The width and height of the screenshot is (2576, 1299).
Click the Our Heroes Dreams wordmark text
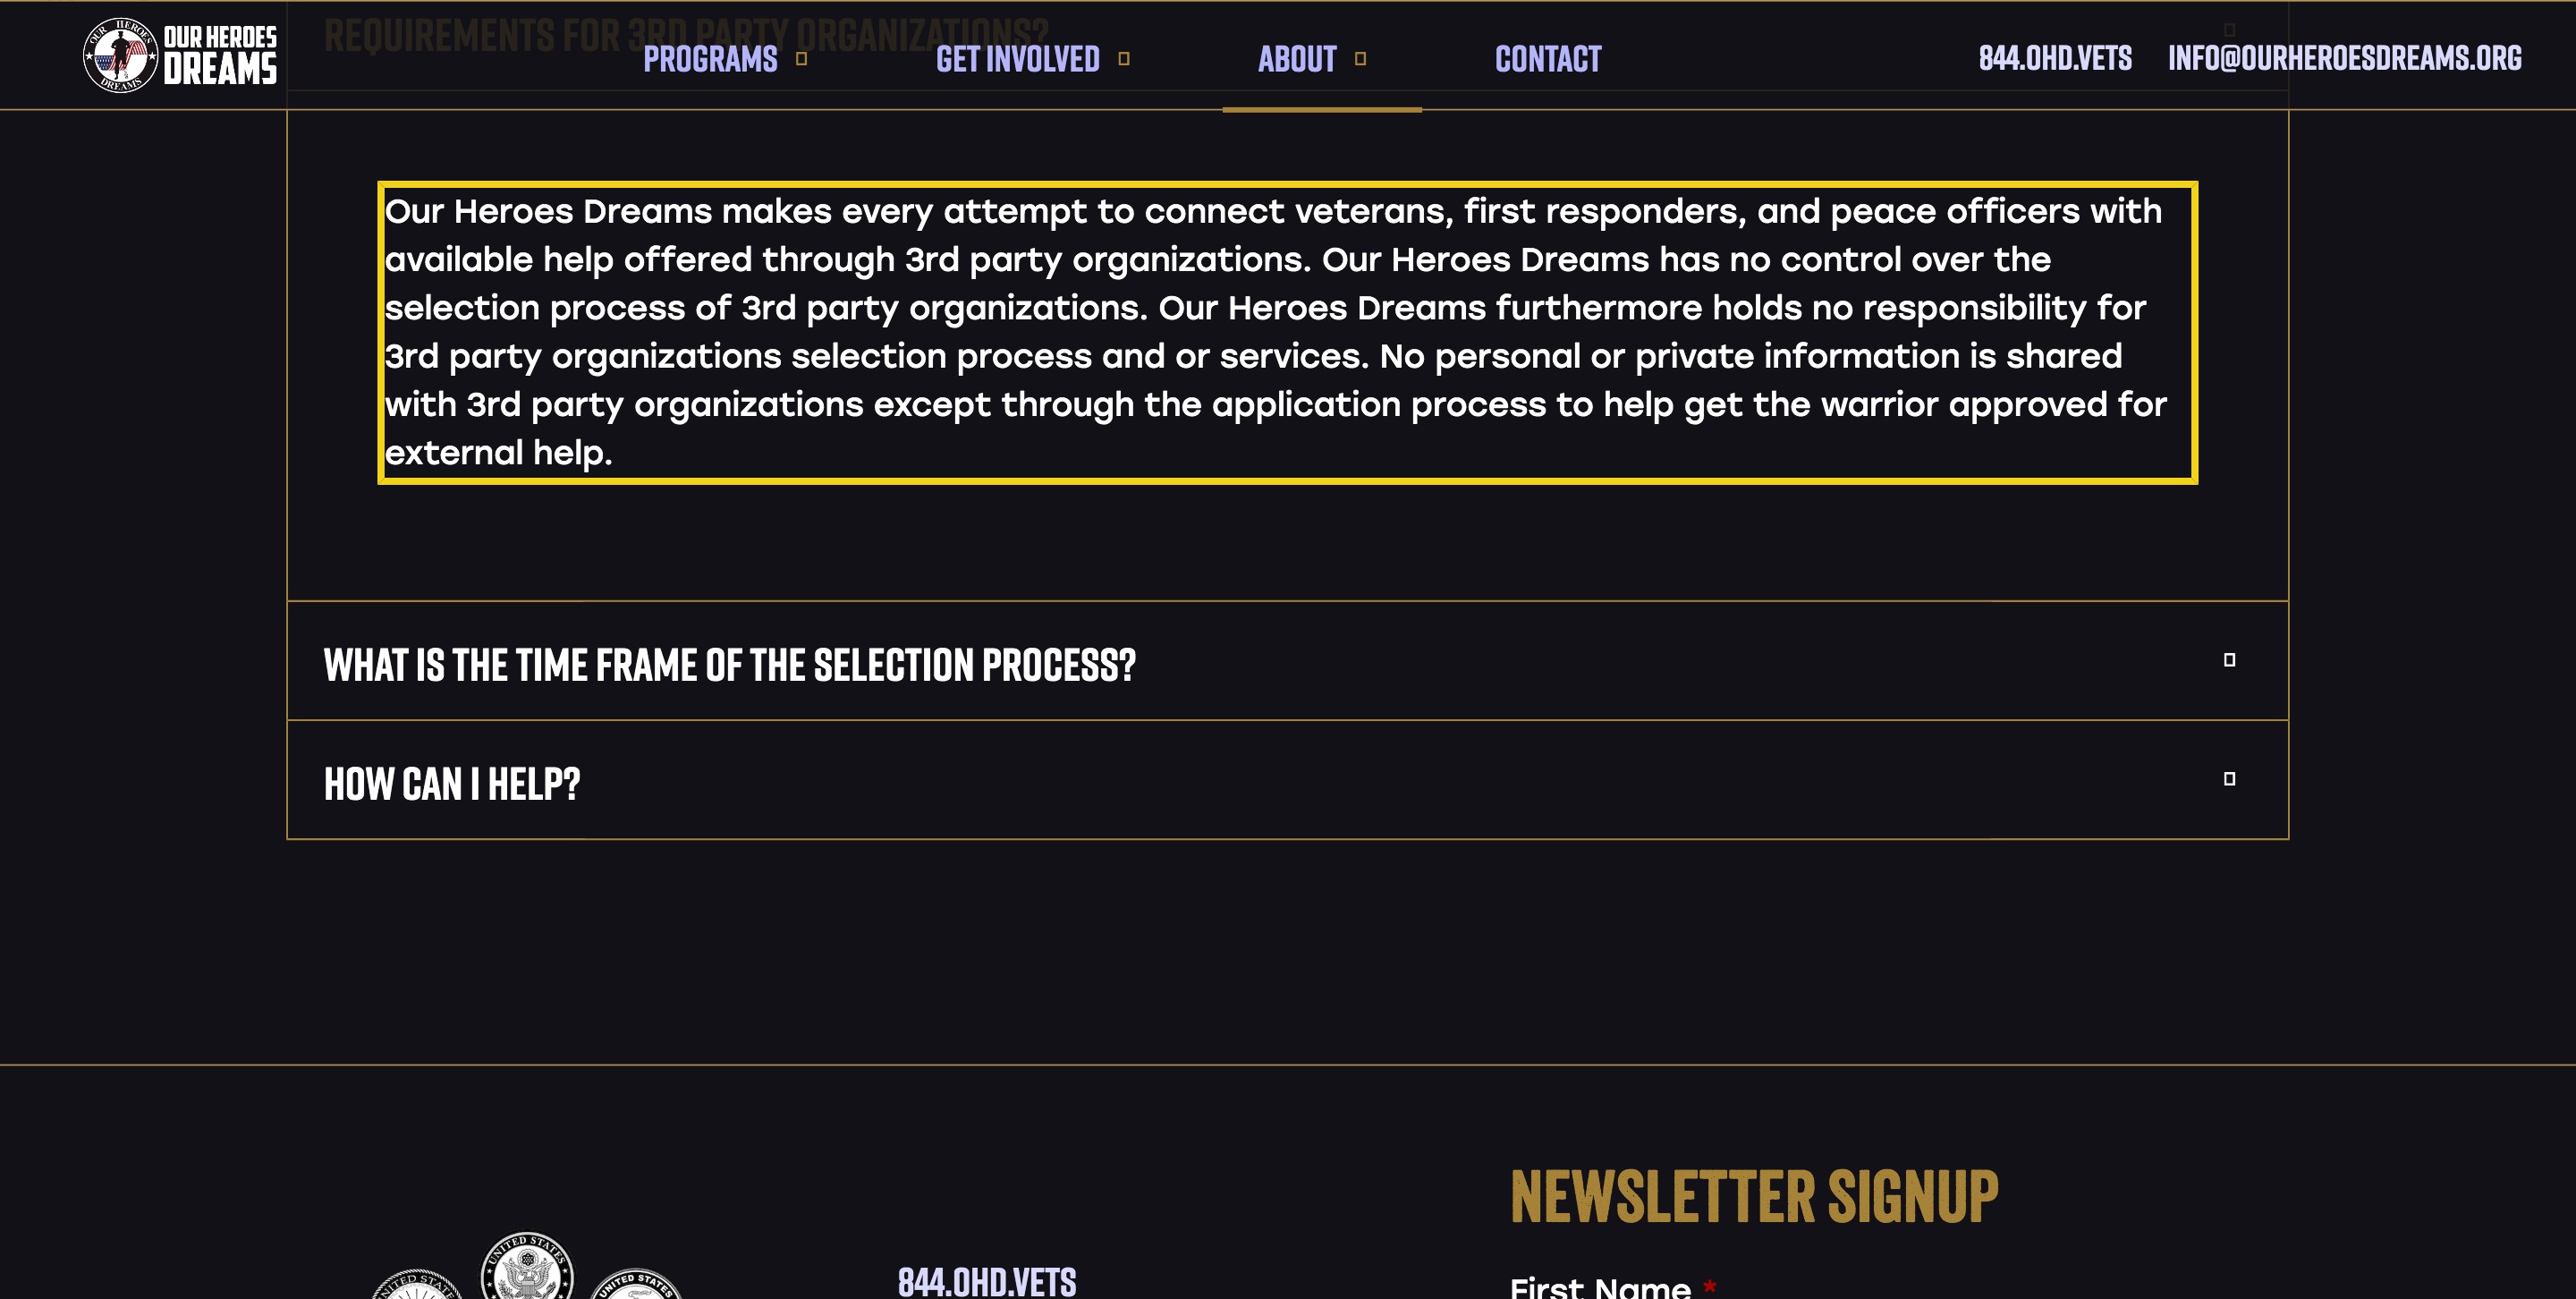pyautogui.click(x=220, y=55)
